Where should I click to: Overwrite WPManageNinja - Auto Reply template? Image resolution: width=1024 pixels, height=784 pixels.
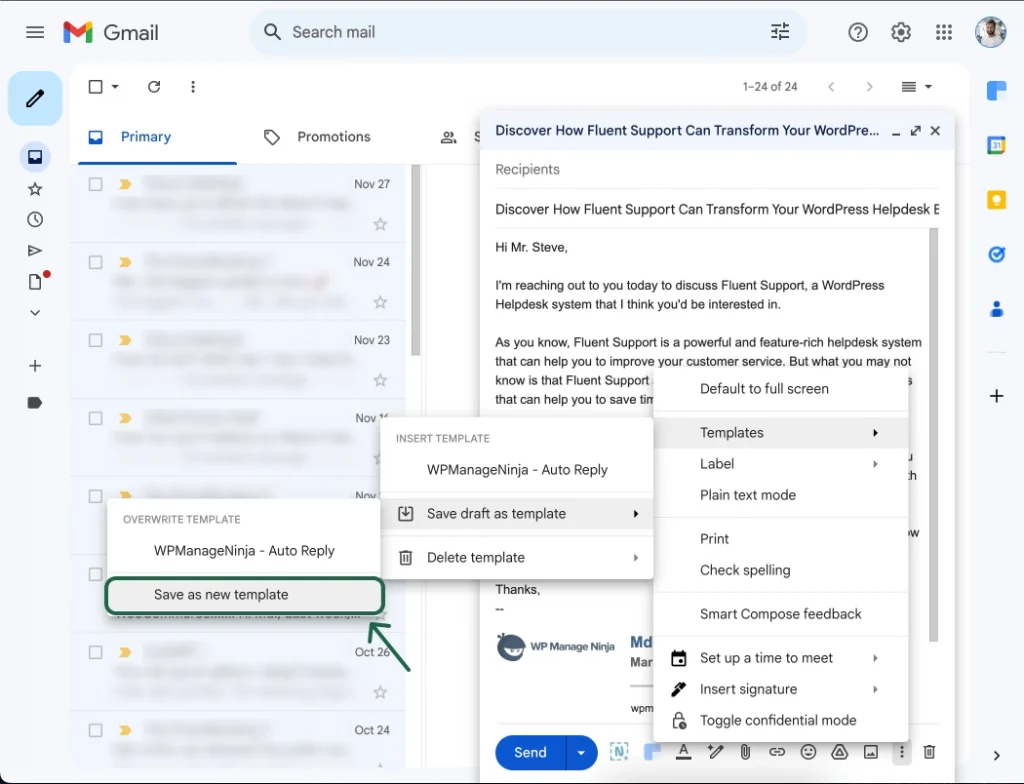coord(244,551)
